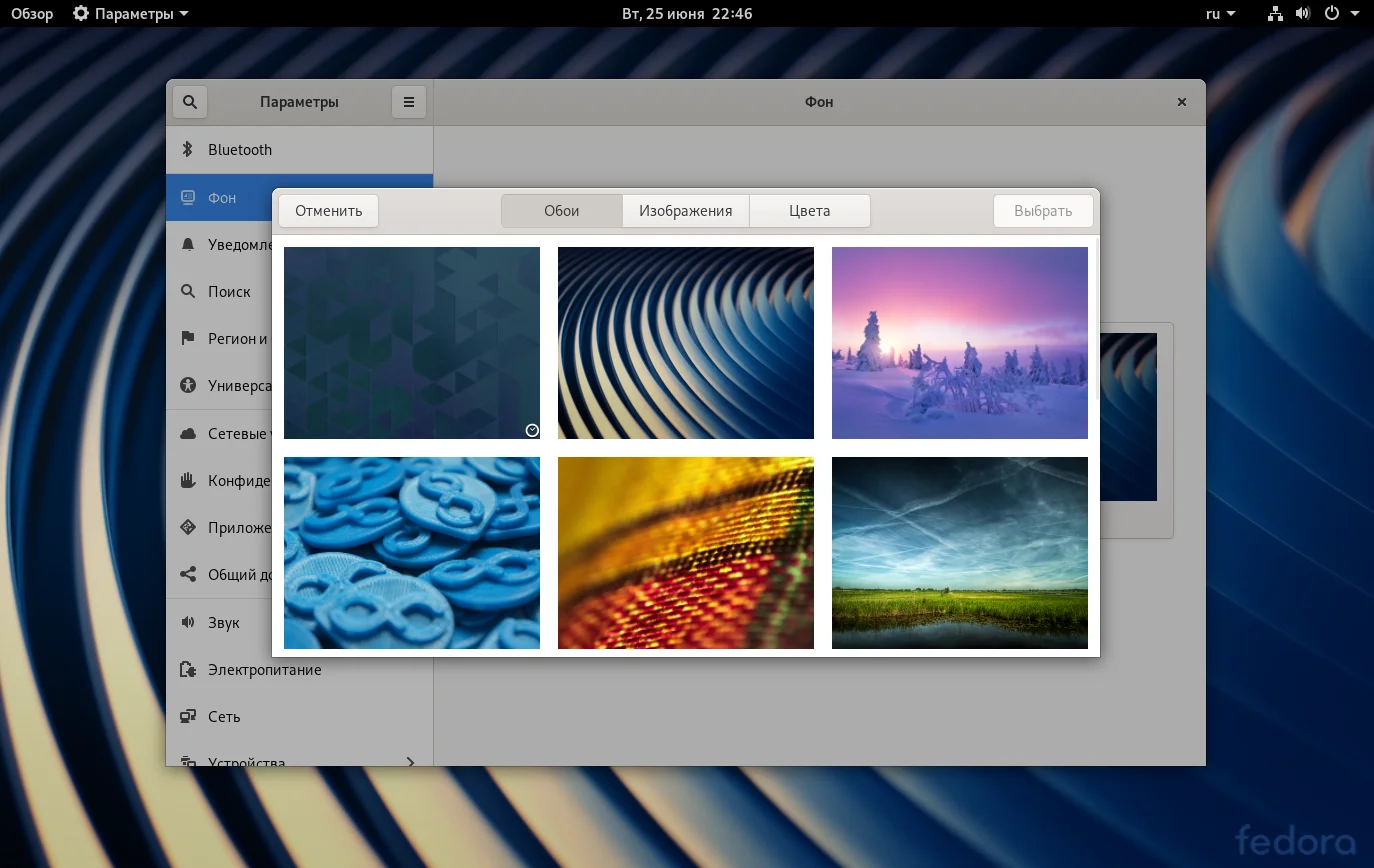Image resolution: width=1374 pixels, height=868 pixels.
Task: Select the blue Fedora tokens wallpaper
Action: (x=411, y=553)
